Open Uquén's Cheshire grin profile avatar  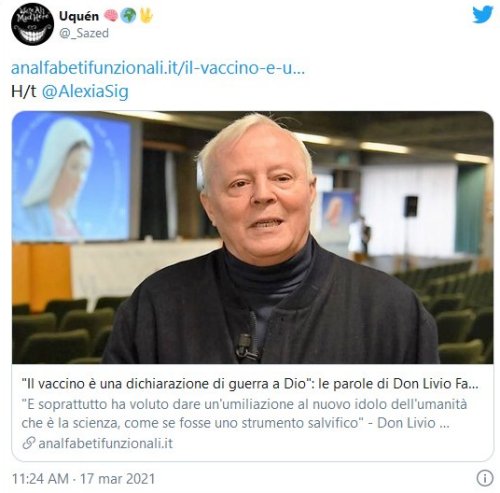[32, 24]
